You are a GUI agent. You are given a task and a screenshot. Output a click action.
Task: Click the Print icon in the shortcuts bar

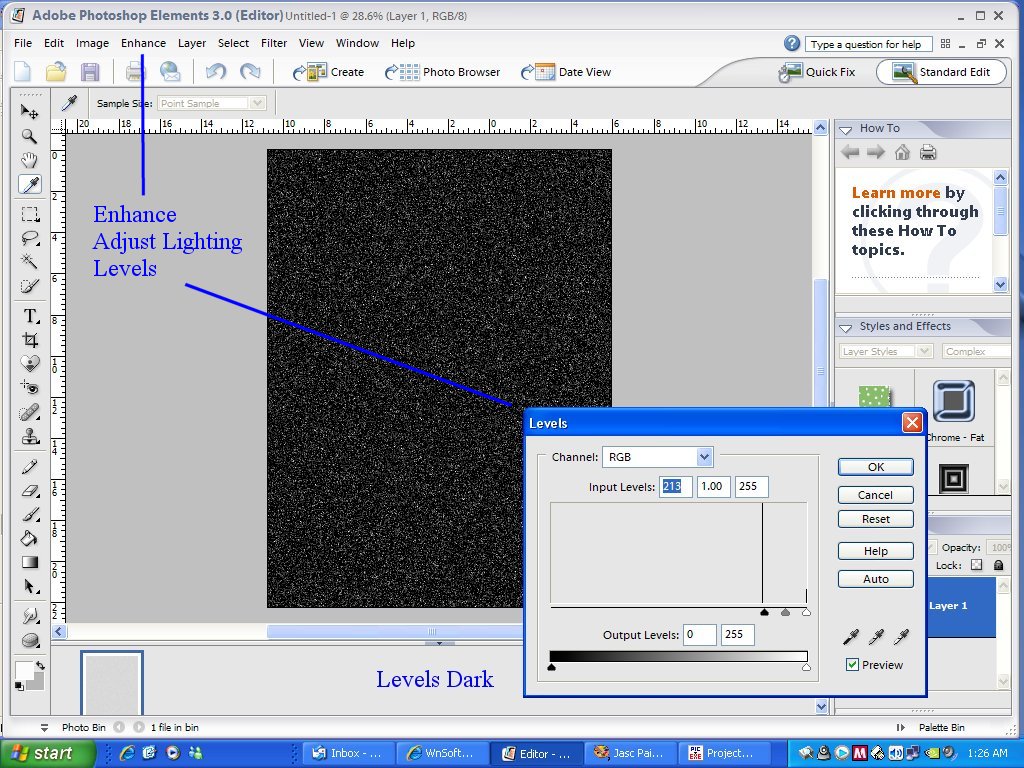(135, 72)
